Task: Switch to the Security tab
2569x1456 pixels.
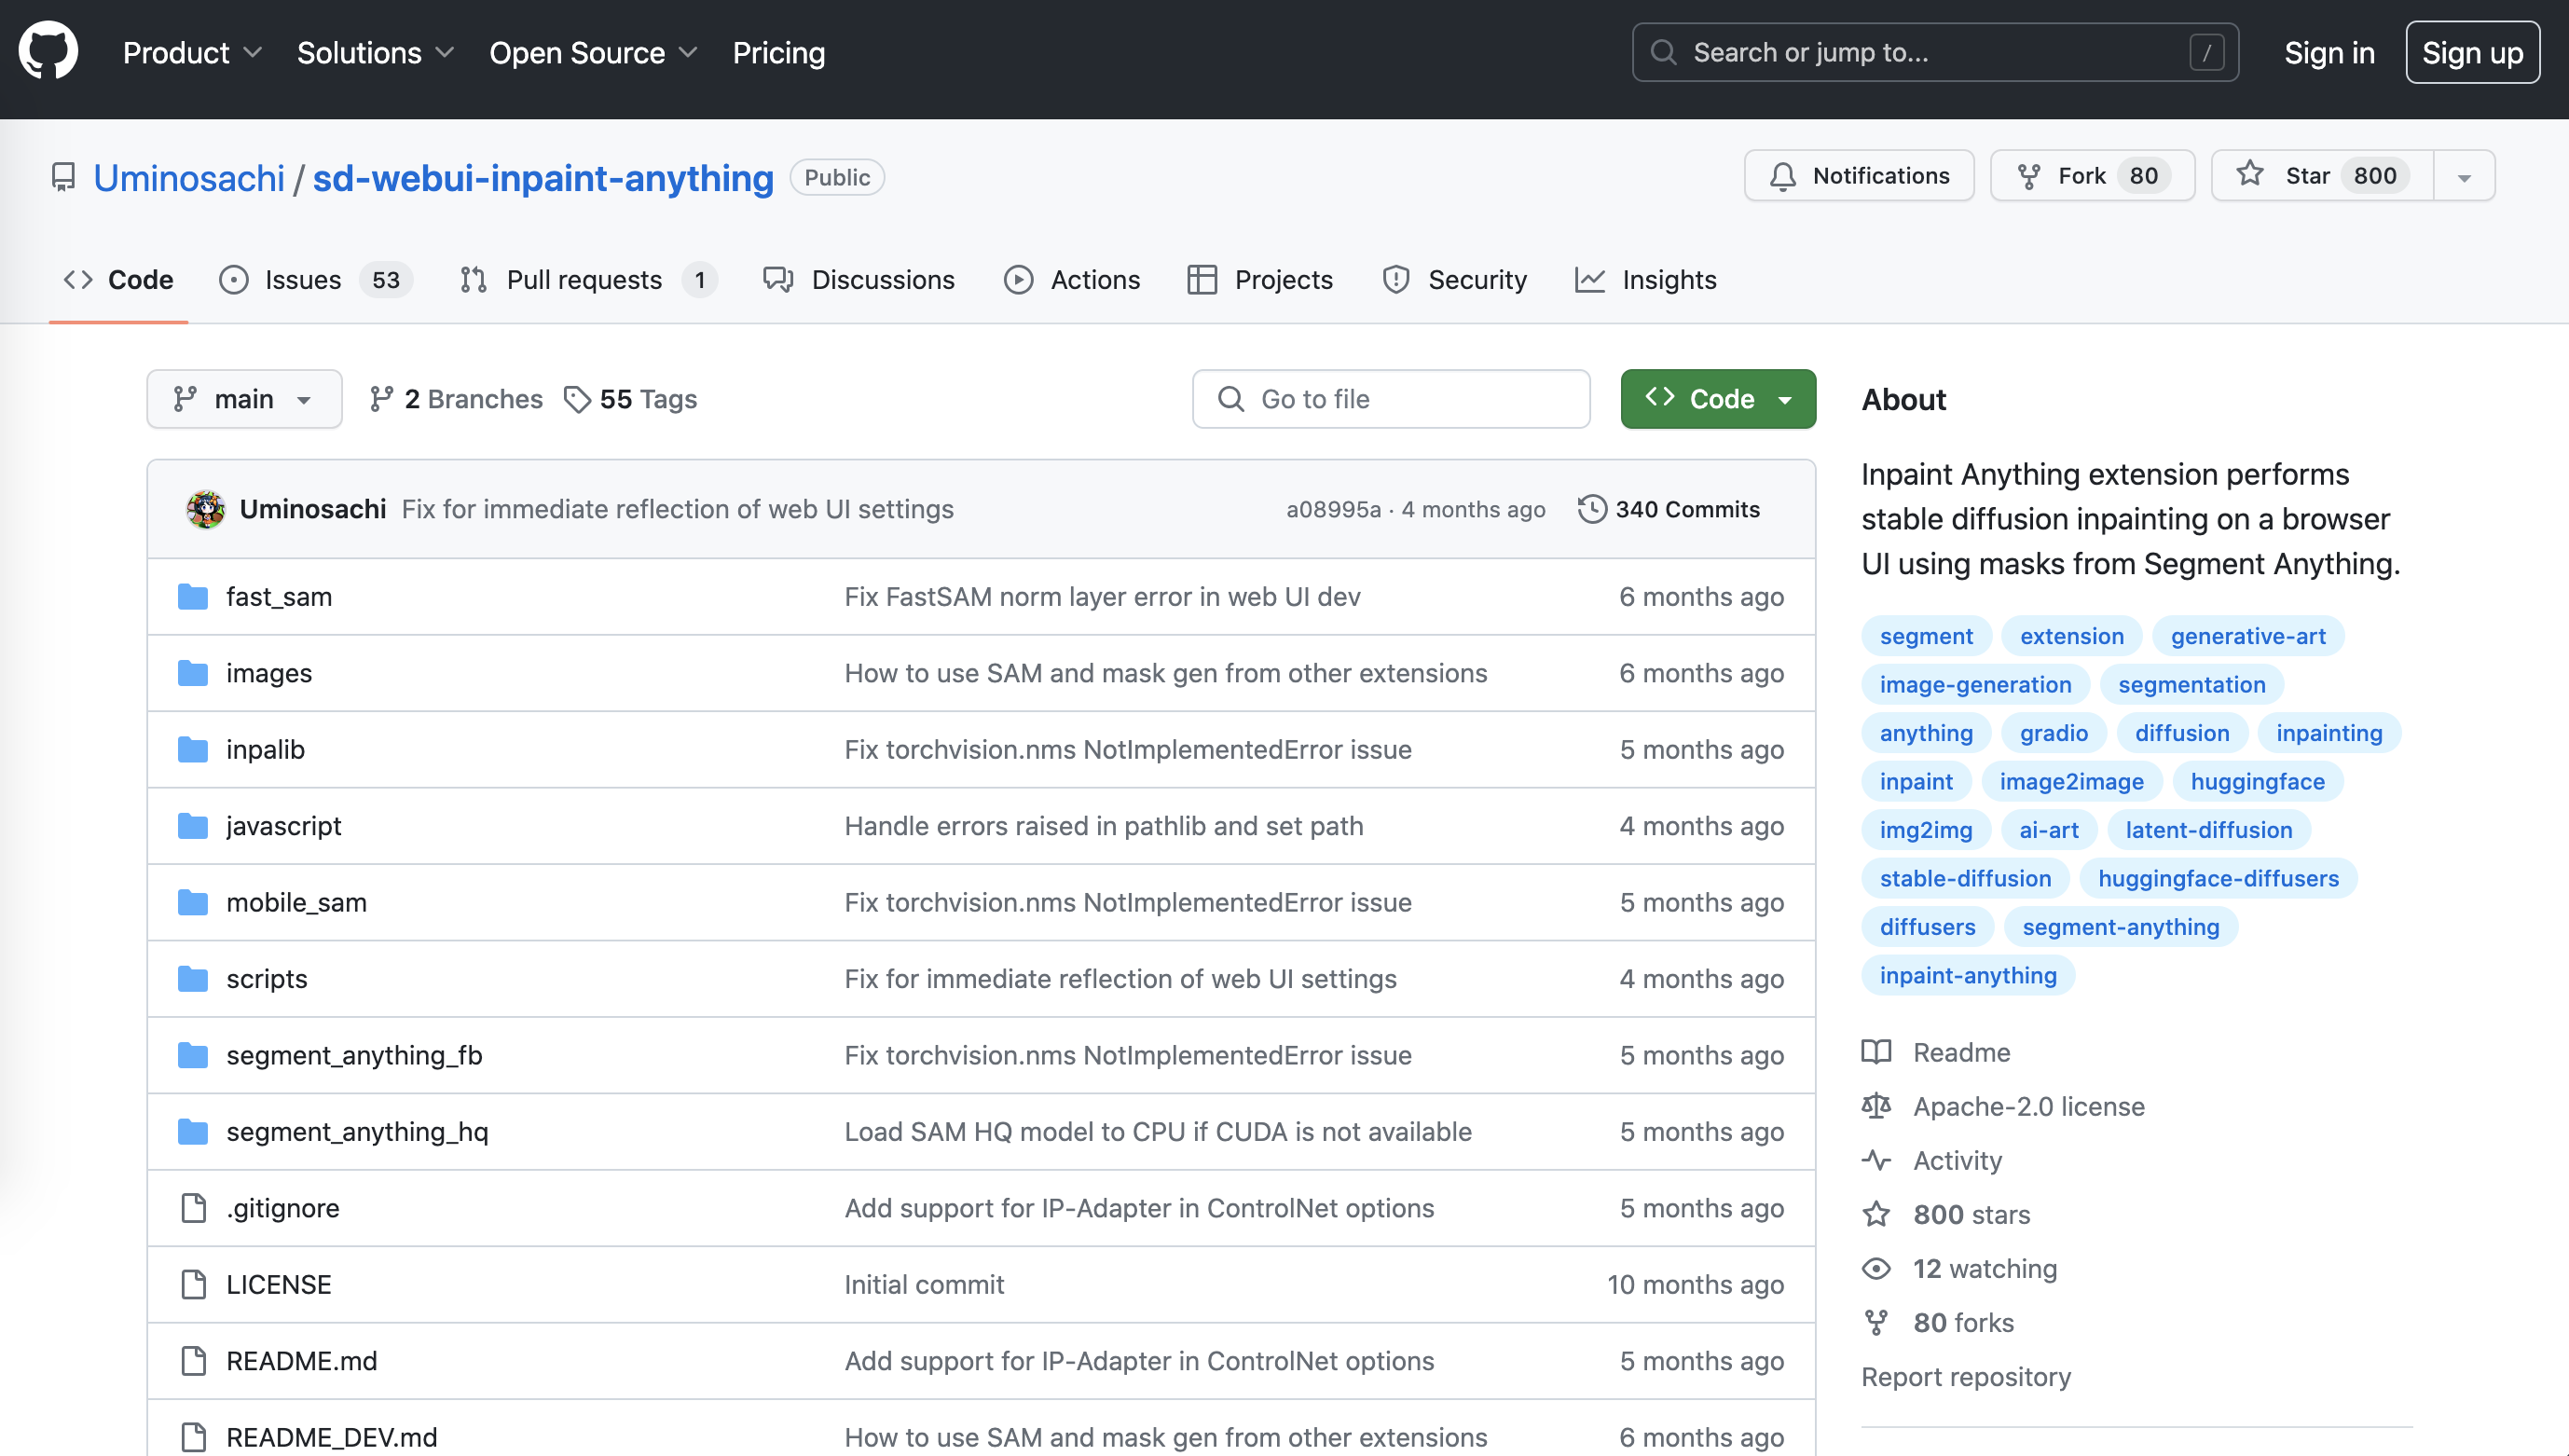Action: click(1454, 279)
